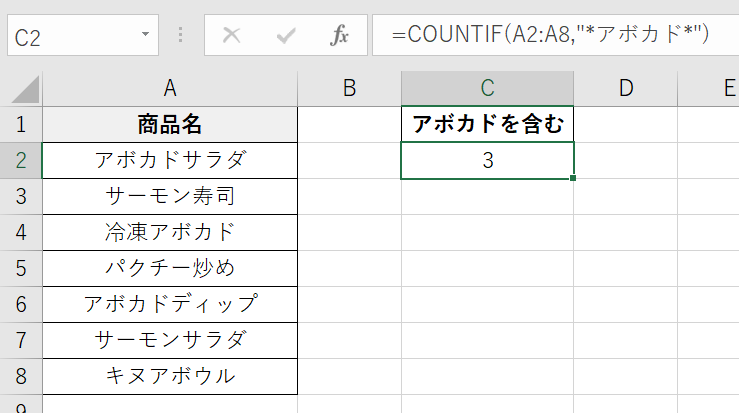Click the fill handle of cell C2
The width and height of the screenshot is (739, 413).
click(574, 179)
